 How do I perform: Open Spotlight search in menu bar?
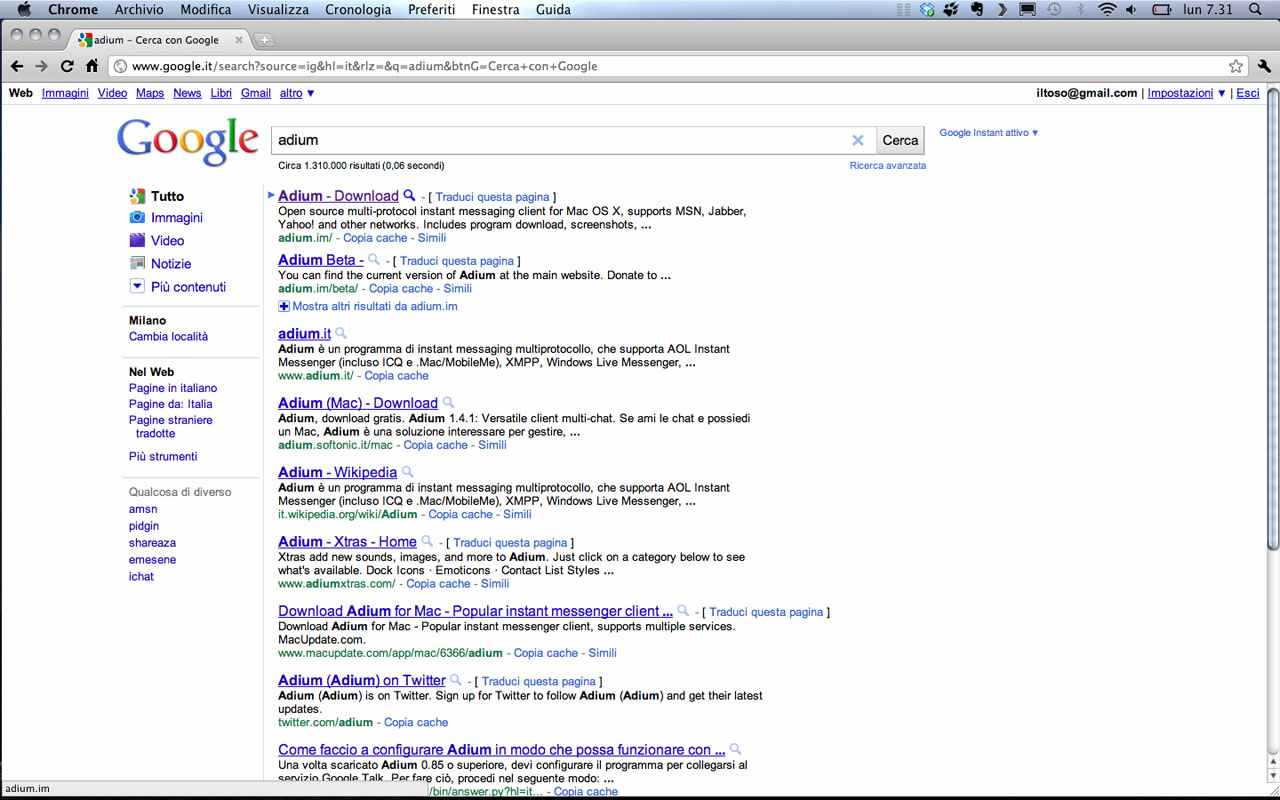click(1256, 9)
